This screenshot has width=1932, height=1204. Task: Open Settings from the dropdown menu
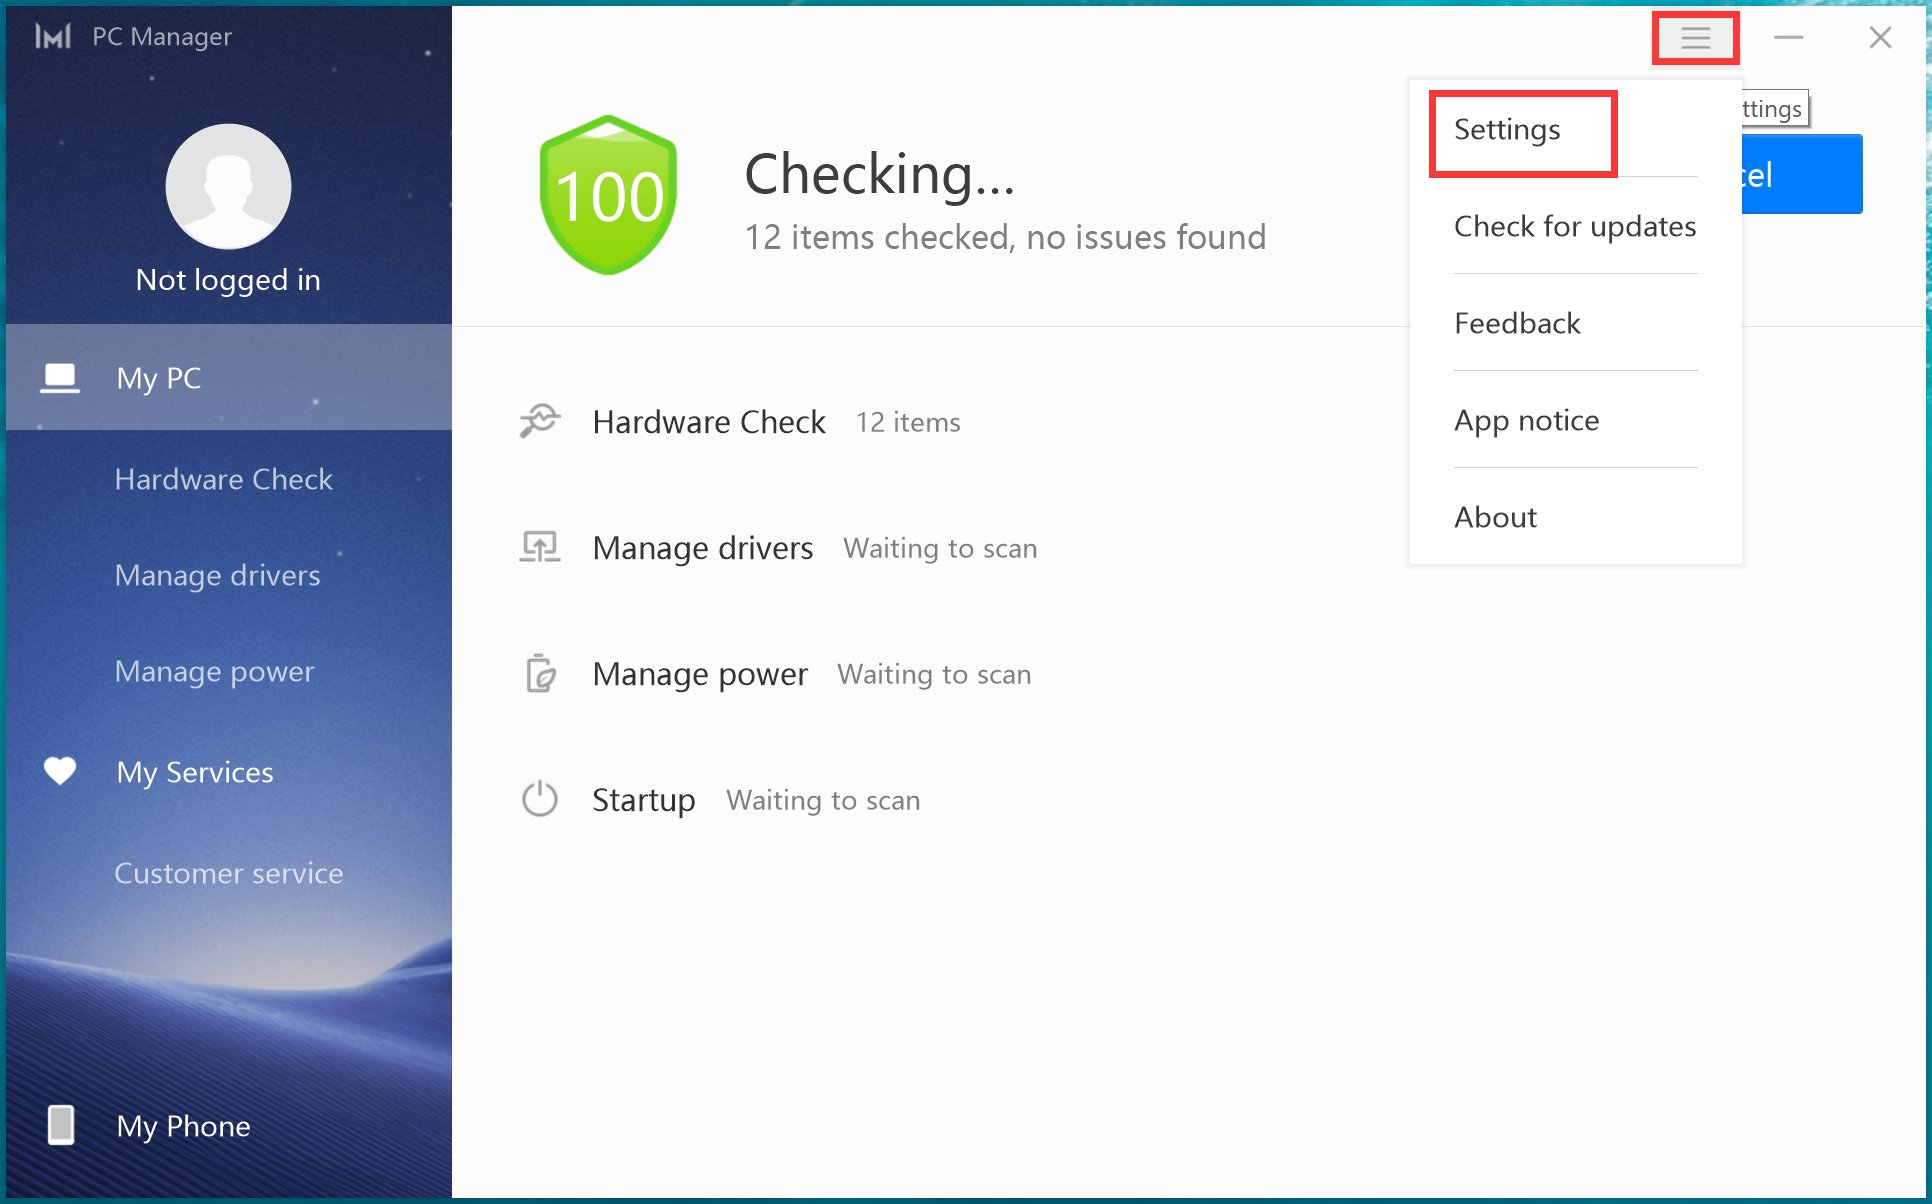coord(1508,130)
